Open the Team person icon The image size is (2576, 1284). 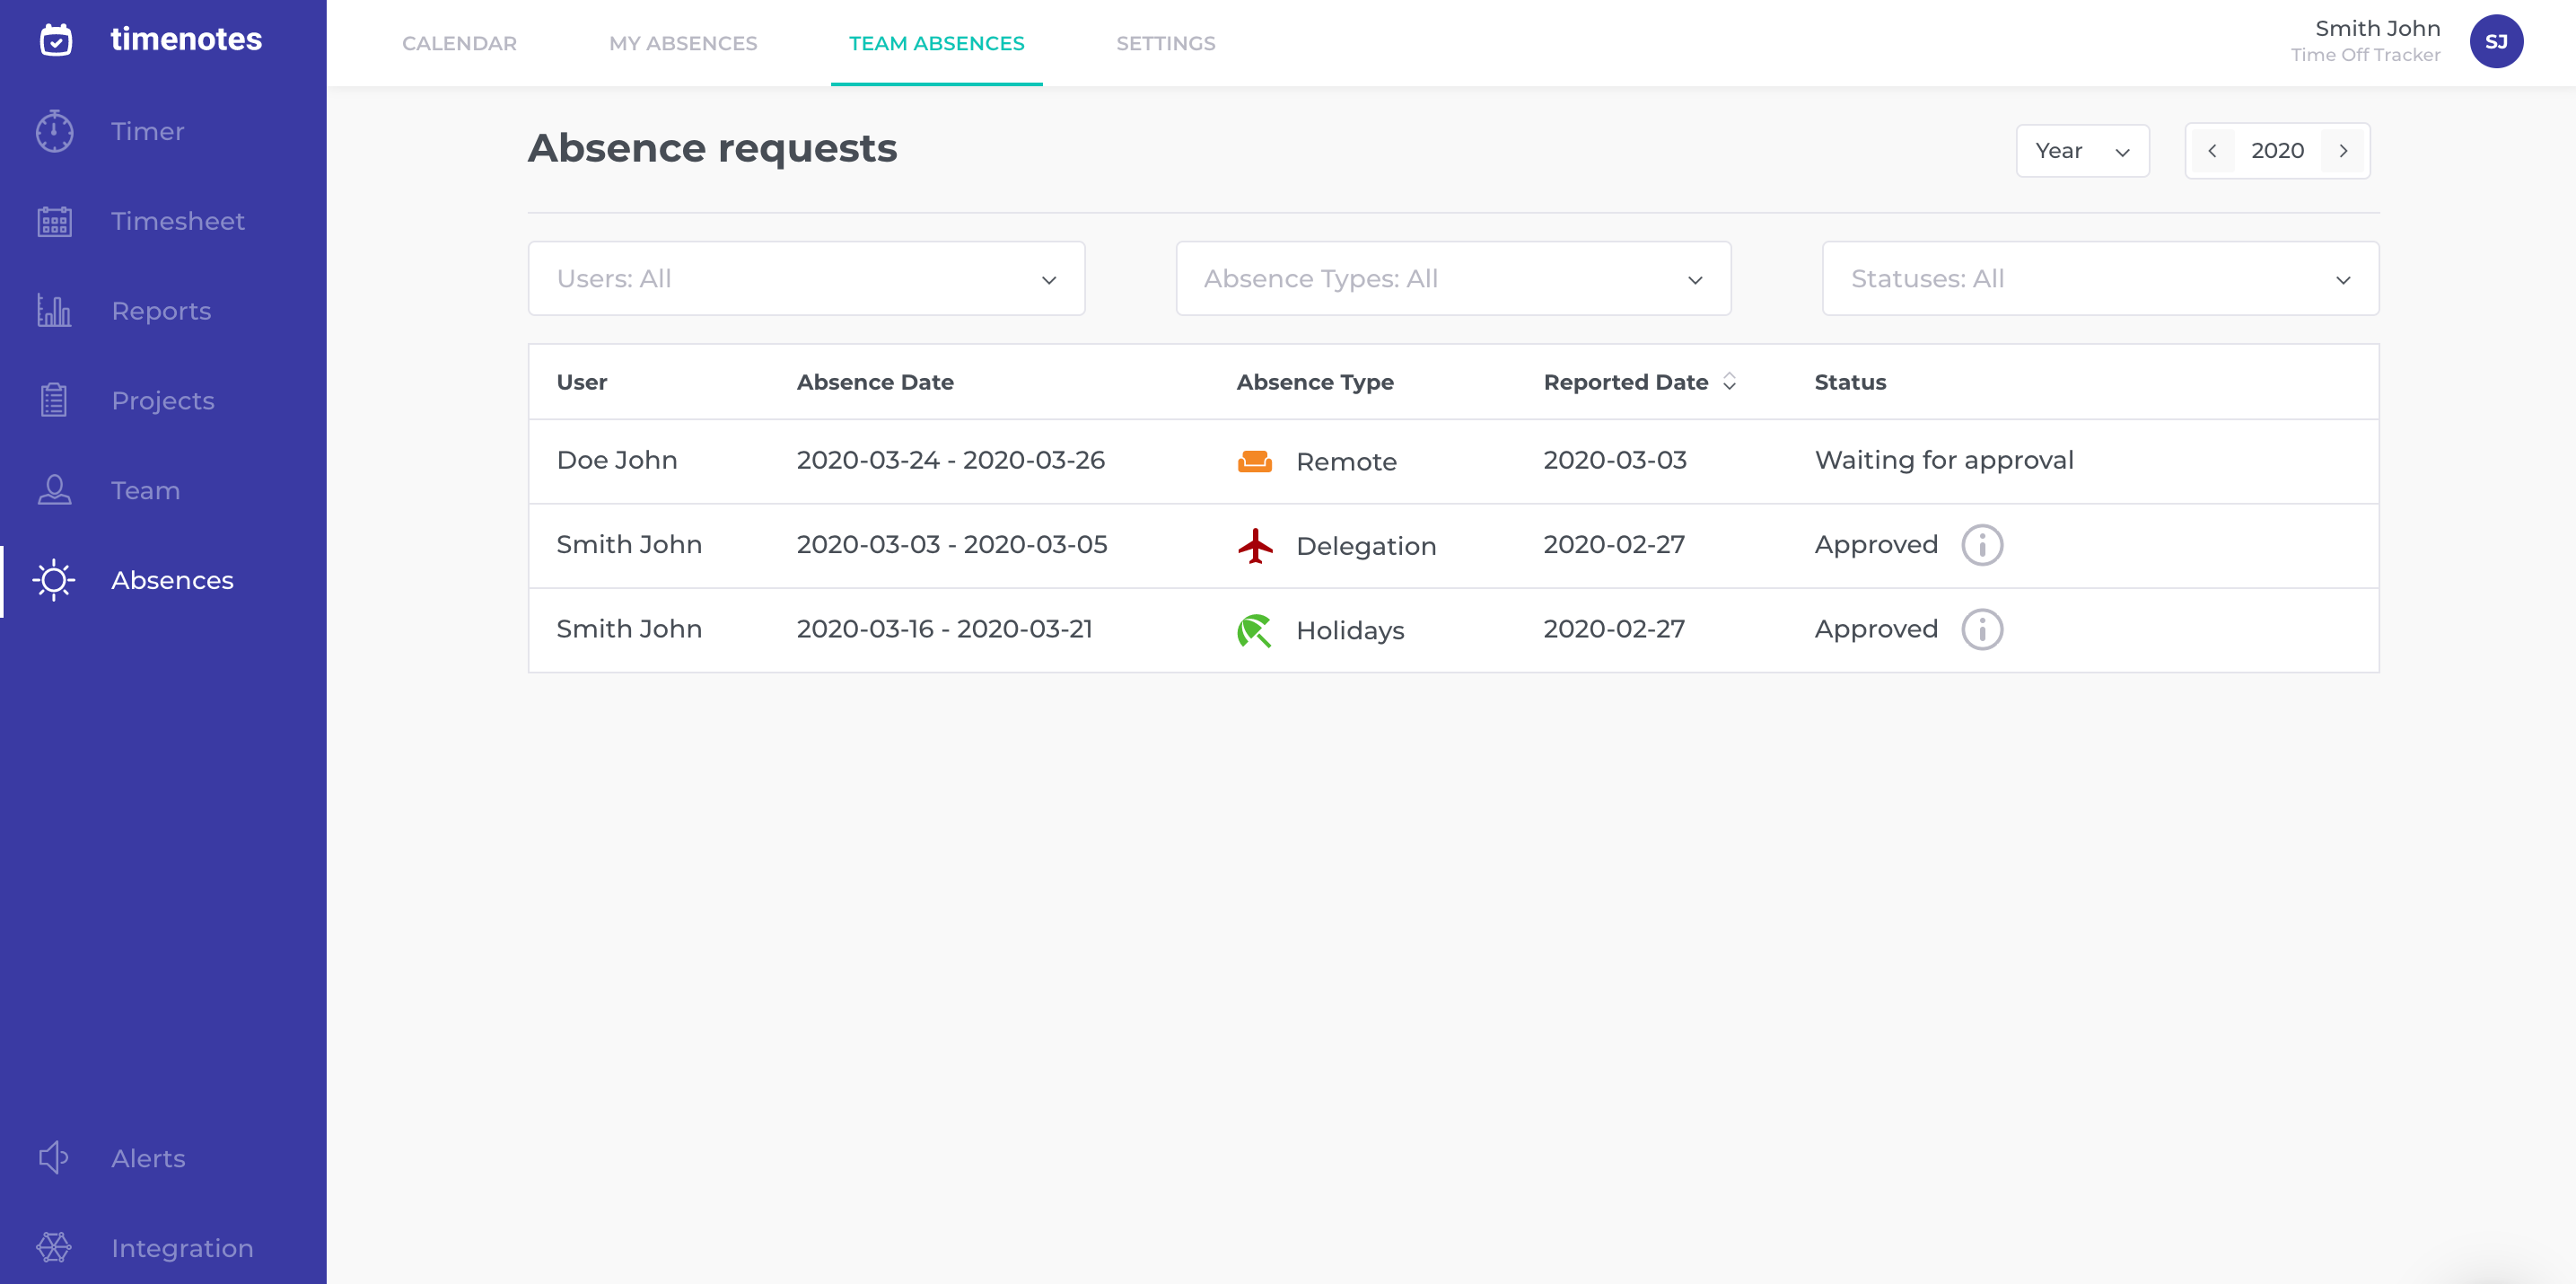[x=54, y=490]
